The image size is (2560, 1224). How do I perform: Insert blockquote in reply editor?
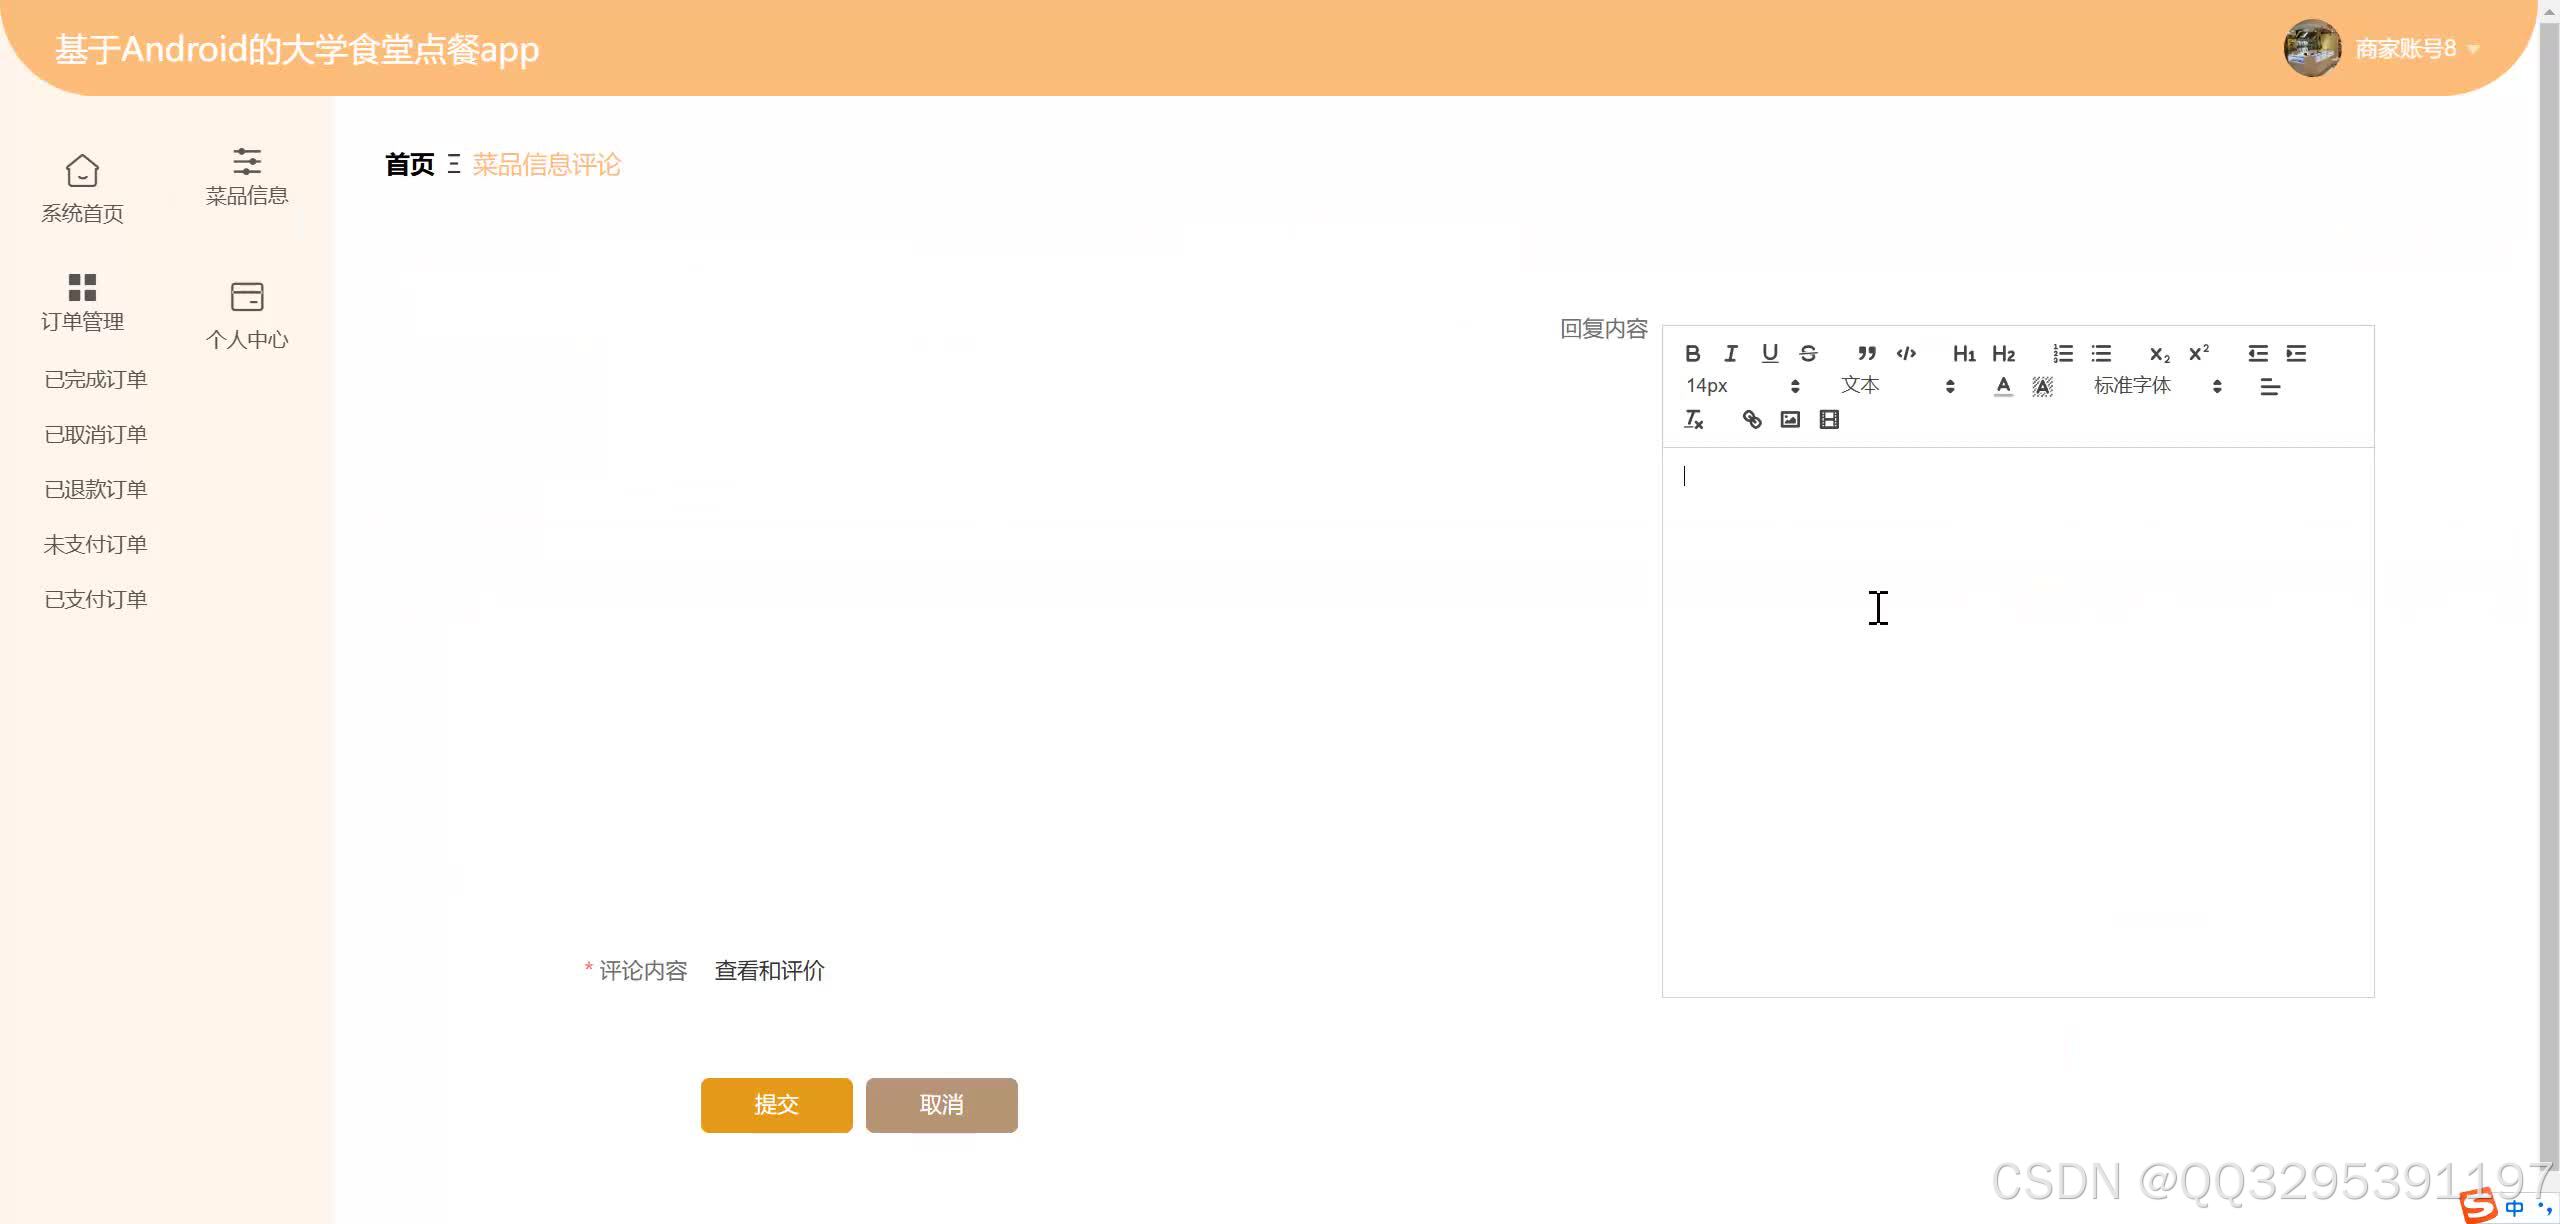click(1866, 353)
